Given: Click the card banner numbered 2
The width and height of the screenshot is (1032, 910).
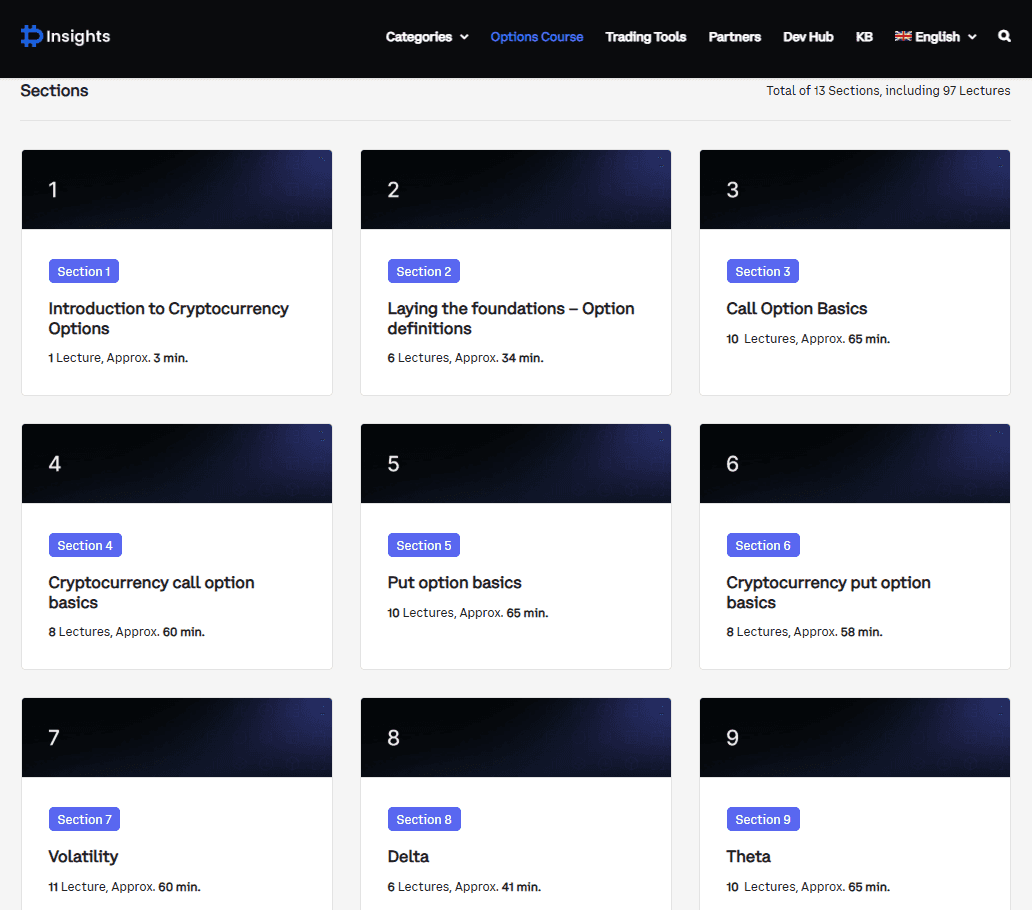Looking at the screenshot, I should 516,190.
